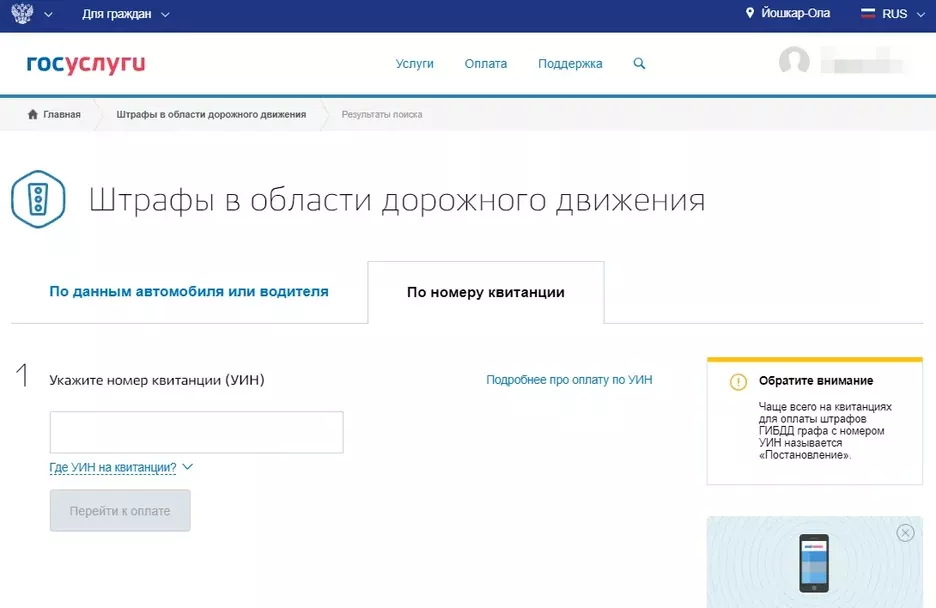Open Подробнее про оплату по УИН link
Screen dimensions: 936x608
tap(569, 380)
